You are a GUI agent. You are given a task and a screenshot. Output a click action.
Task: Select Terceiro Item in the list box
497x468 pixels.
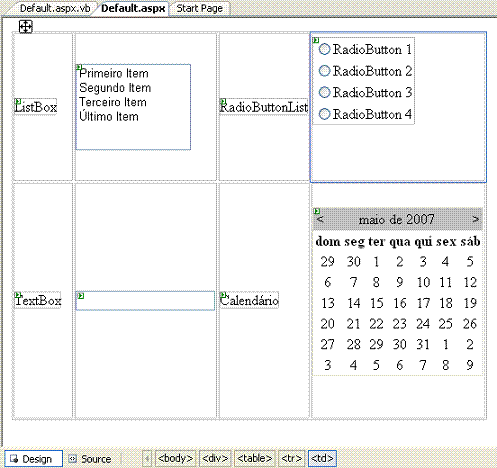coord(113,102)
